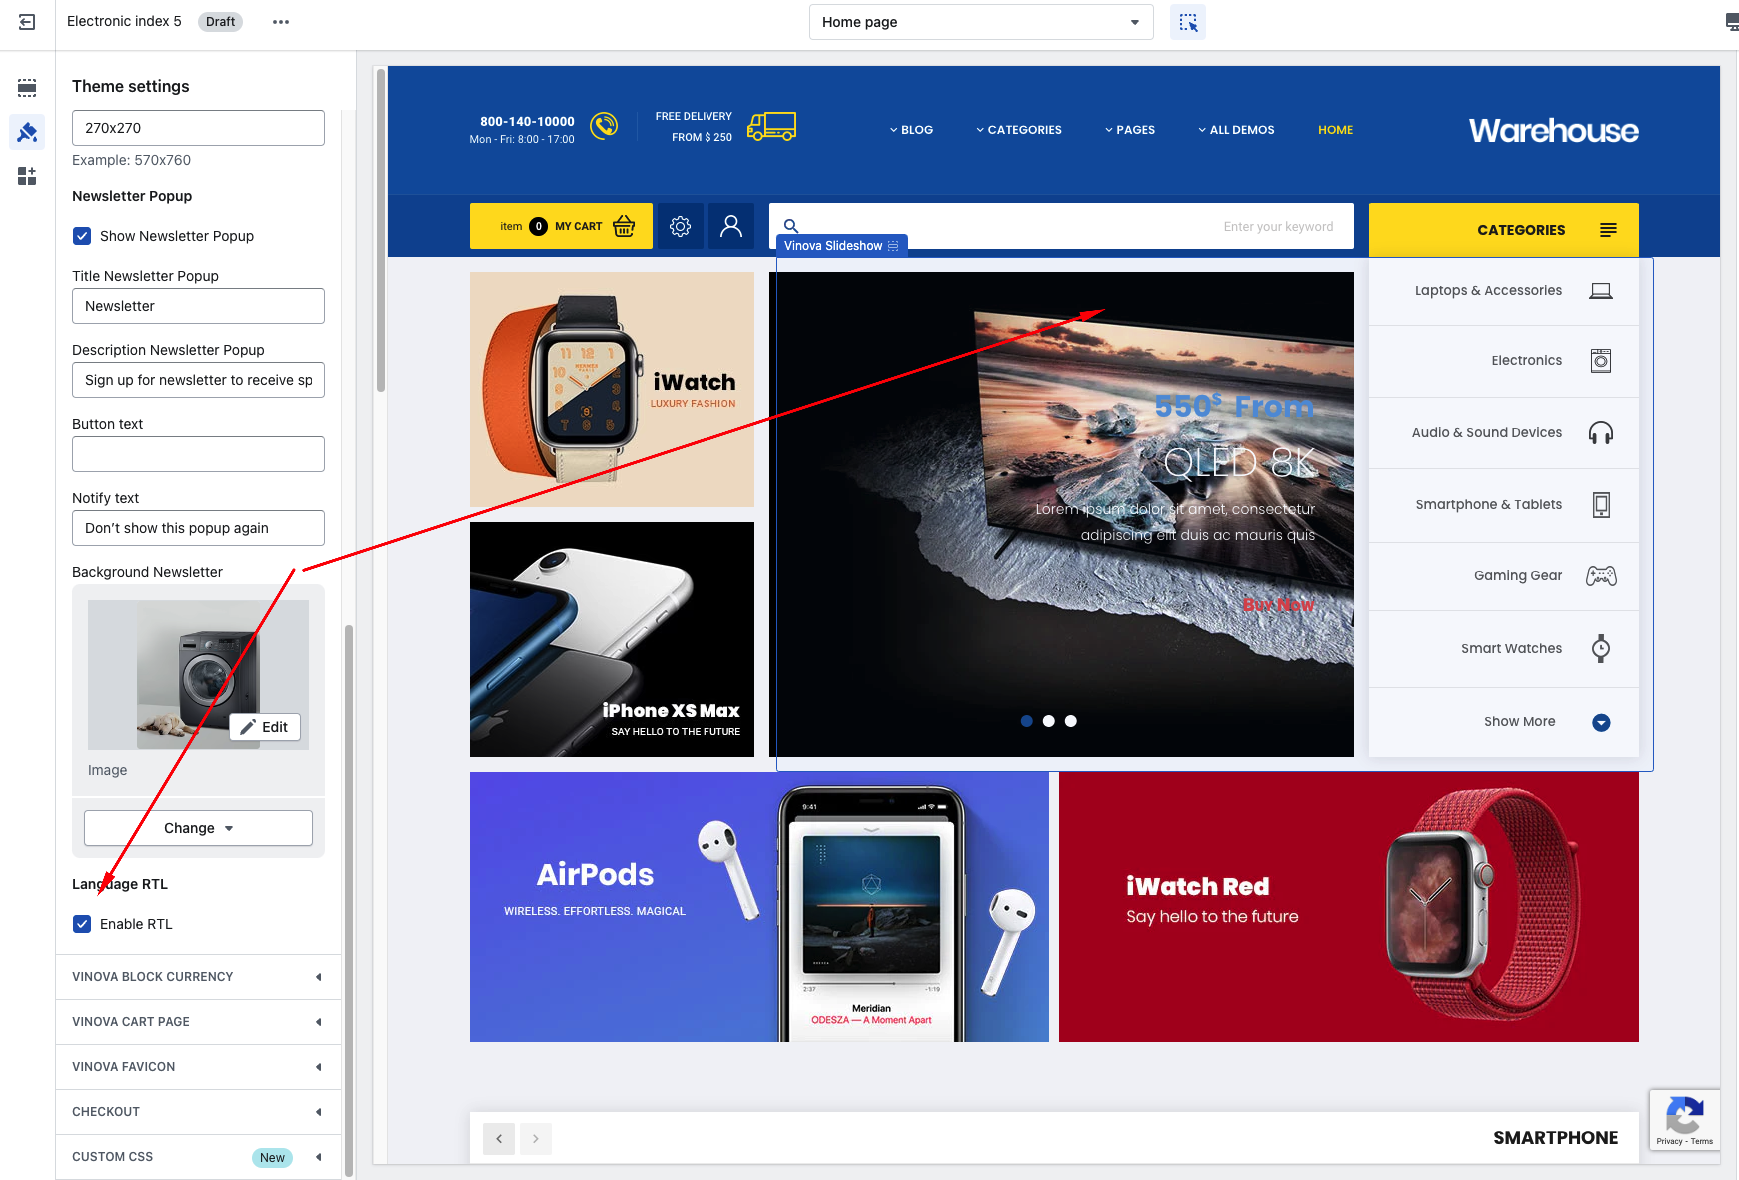Image resolution: width=1739 pixels, height=1180 pixels.
Task: Expand the Custom CSS section
Action: (x=198, y=1157)
